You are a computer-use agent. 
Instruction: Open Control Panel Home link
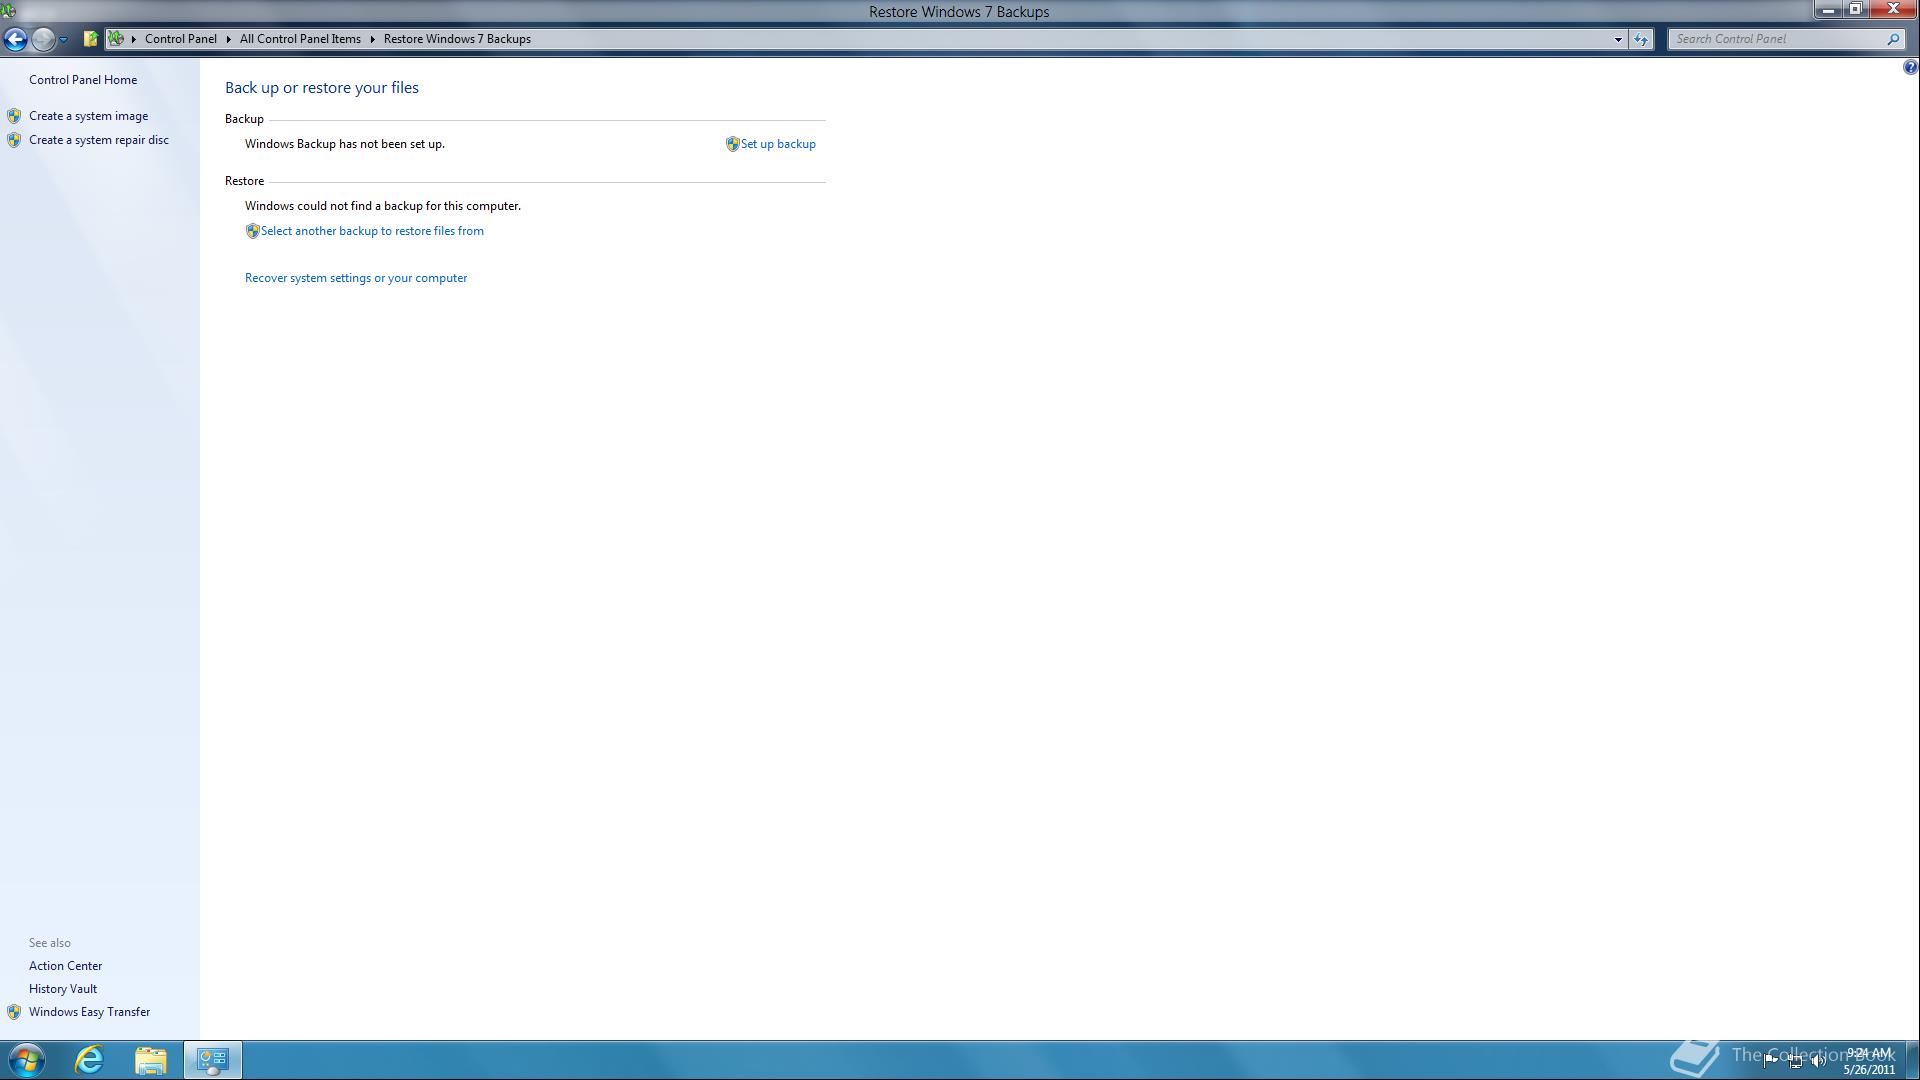coord(83,80)
